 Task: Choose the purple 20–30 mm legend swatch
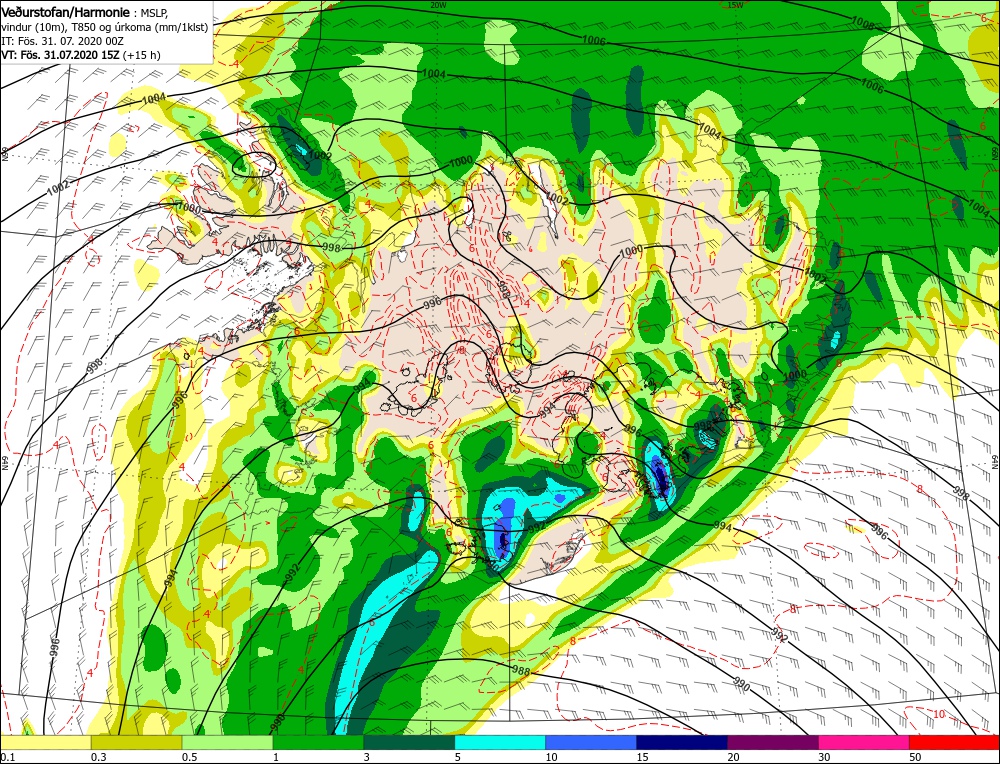(773, 742)
